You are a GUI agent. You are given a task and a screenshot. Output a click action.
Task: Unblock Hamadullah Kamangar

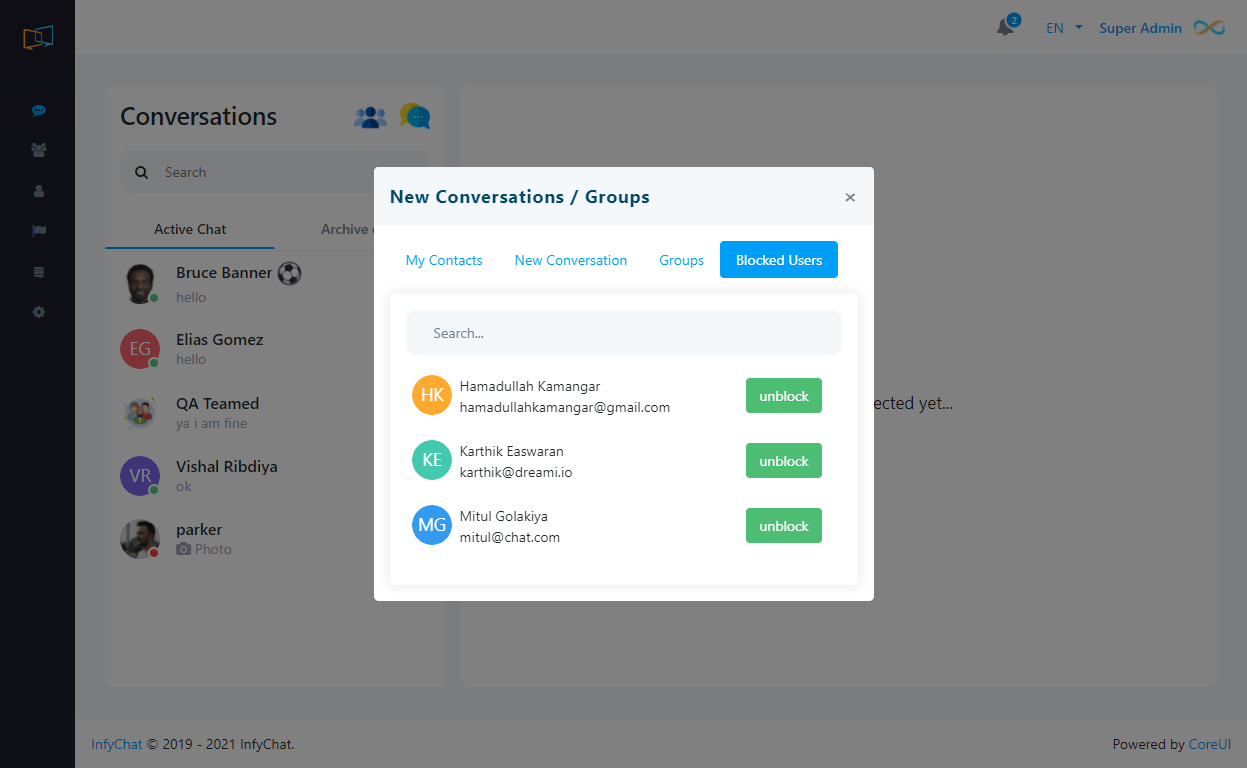(783, 396)
